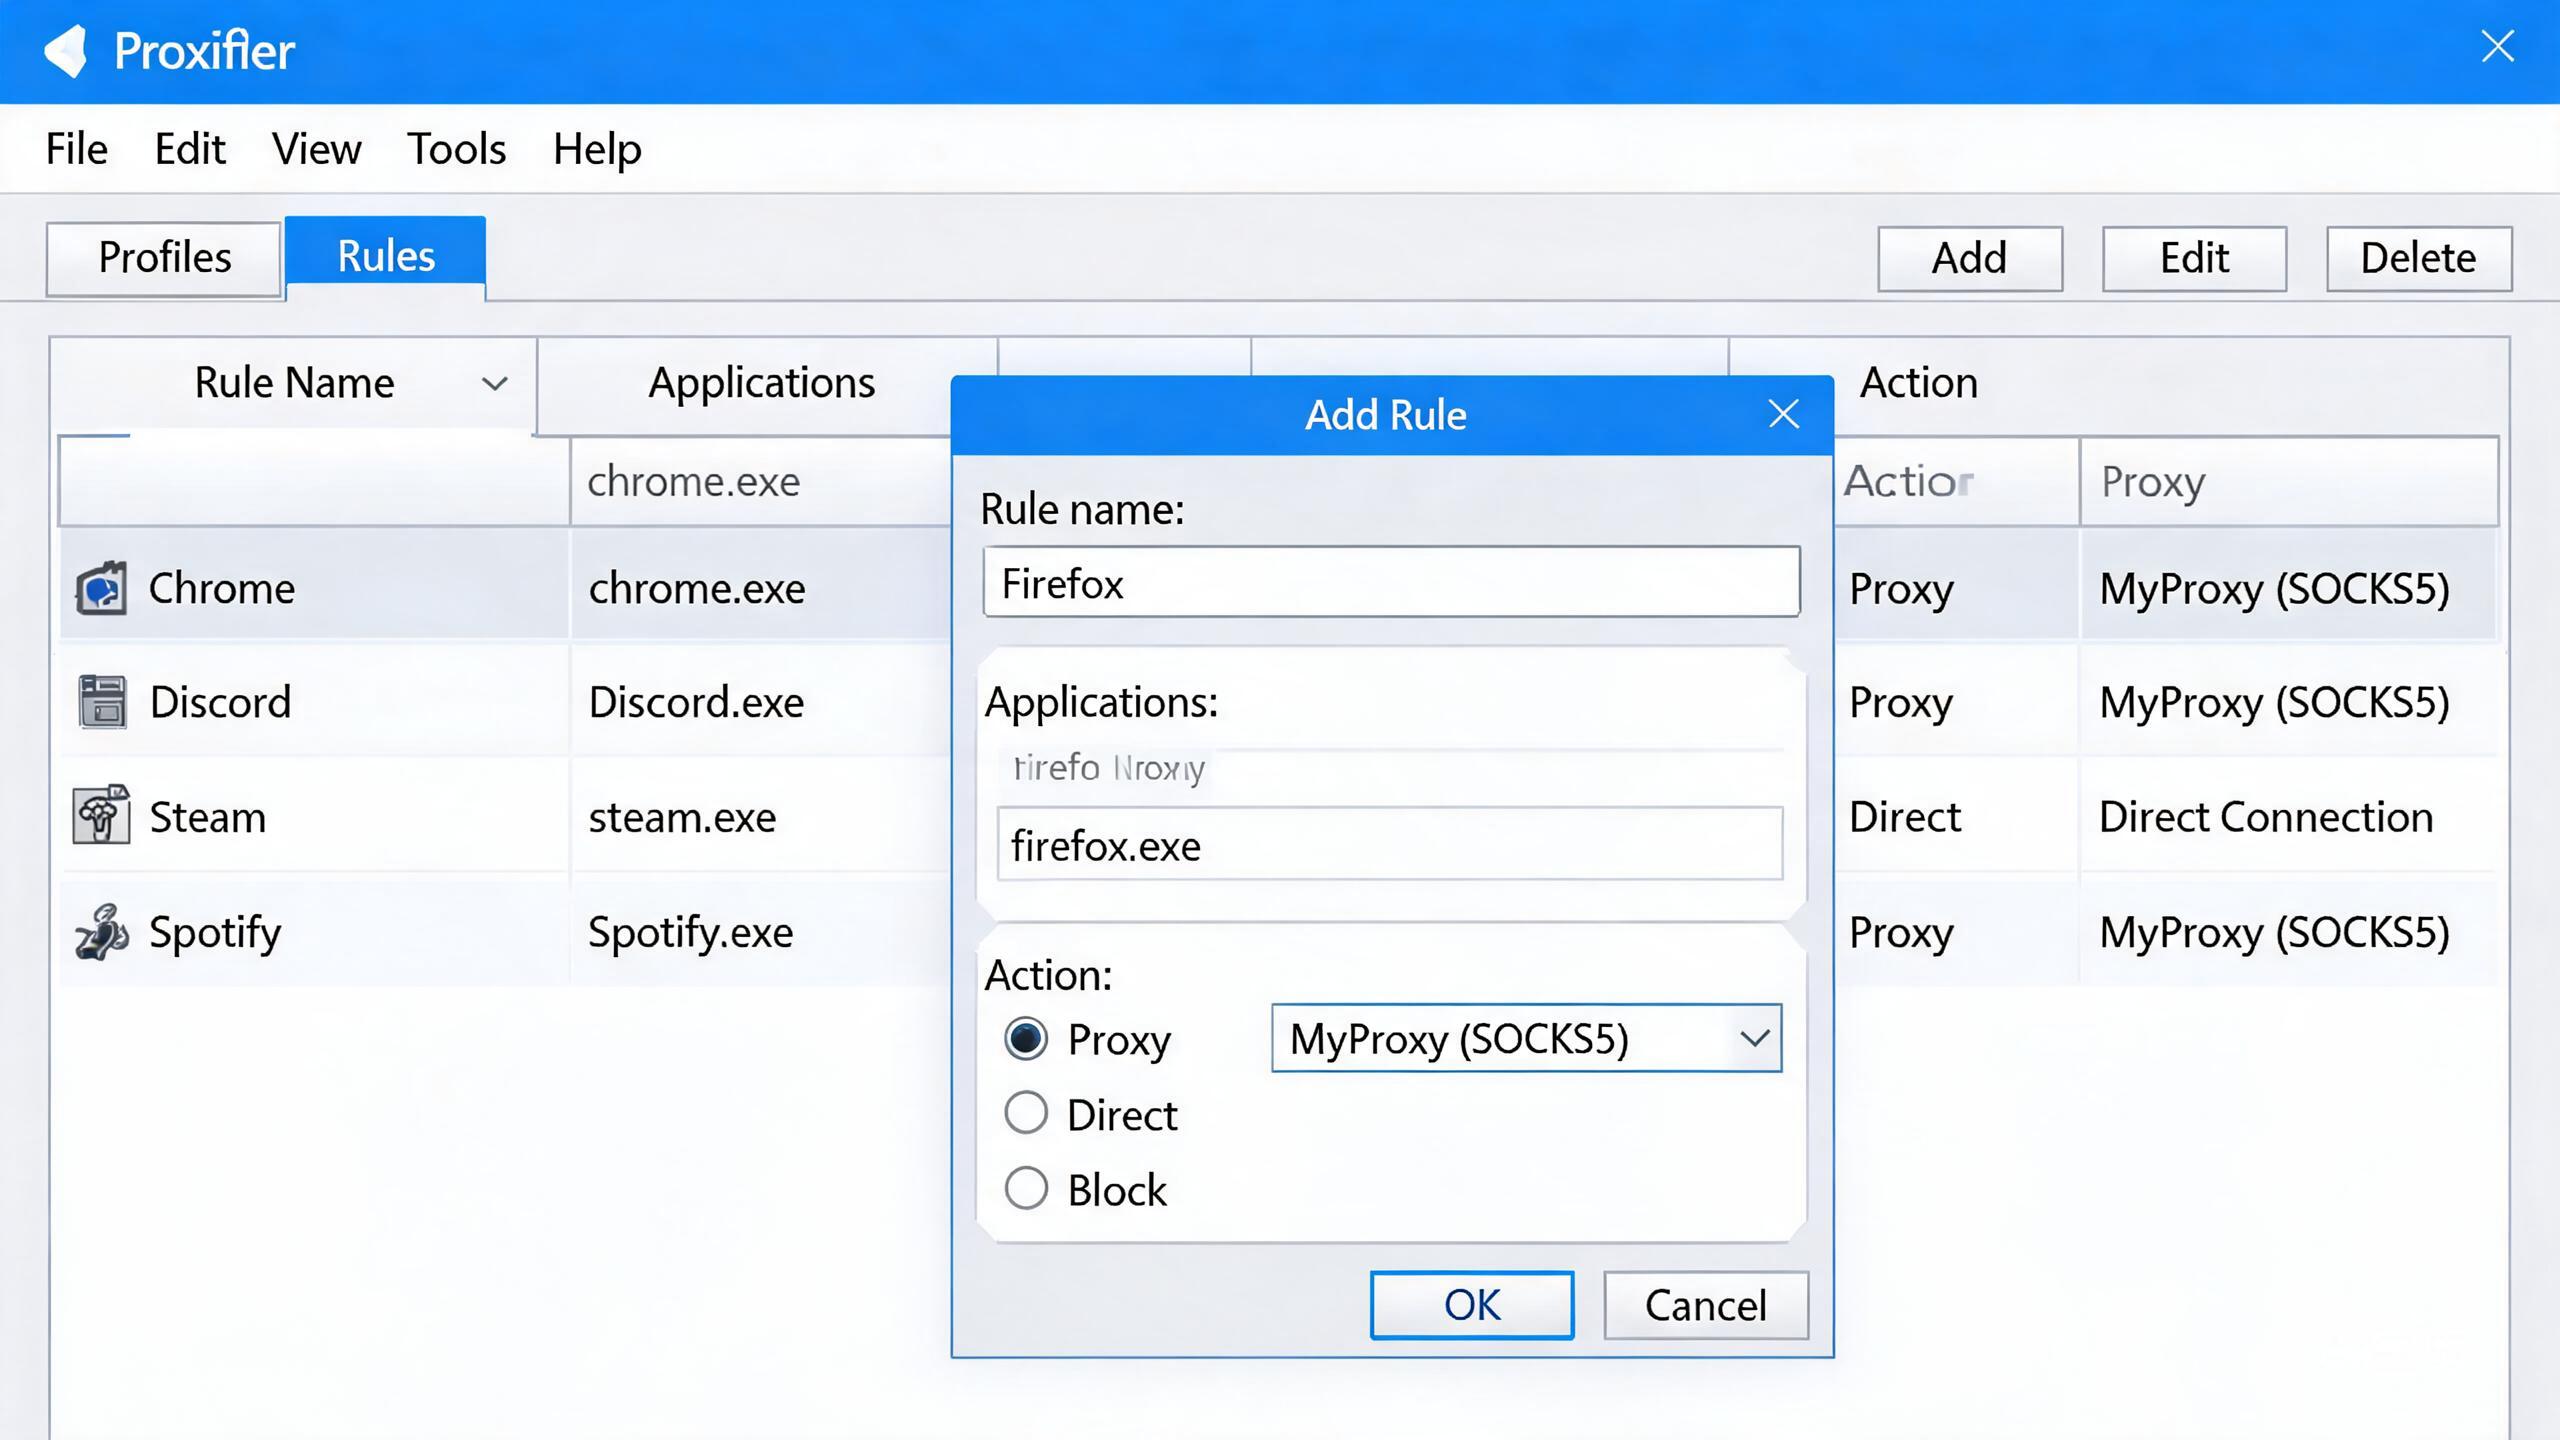Image resolution: width=2560 pixels, height=1440 pixels.
Task: Click the Steam rule icon
Action: point(101,815)
